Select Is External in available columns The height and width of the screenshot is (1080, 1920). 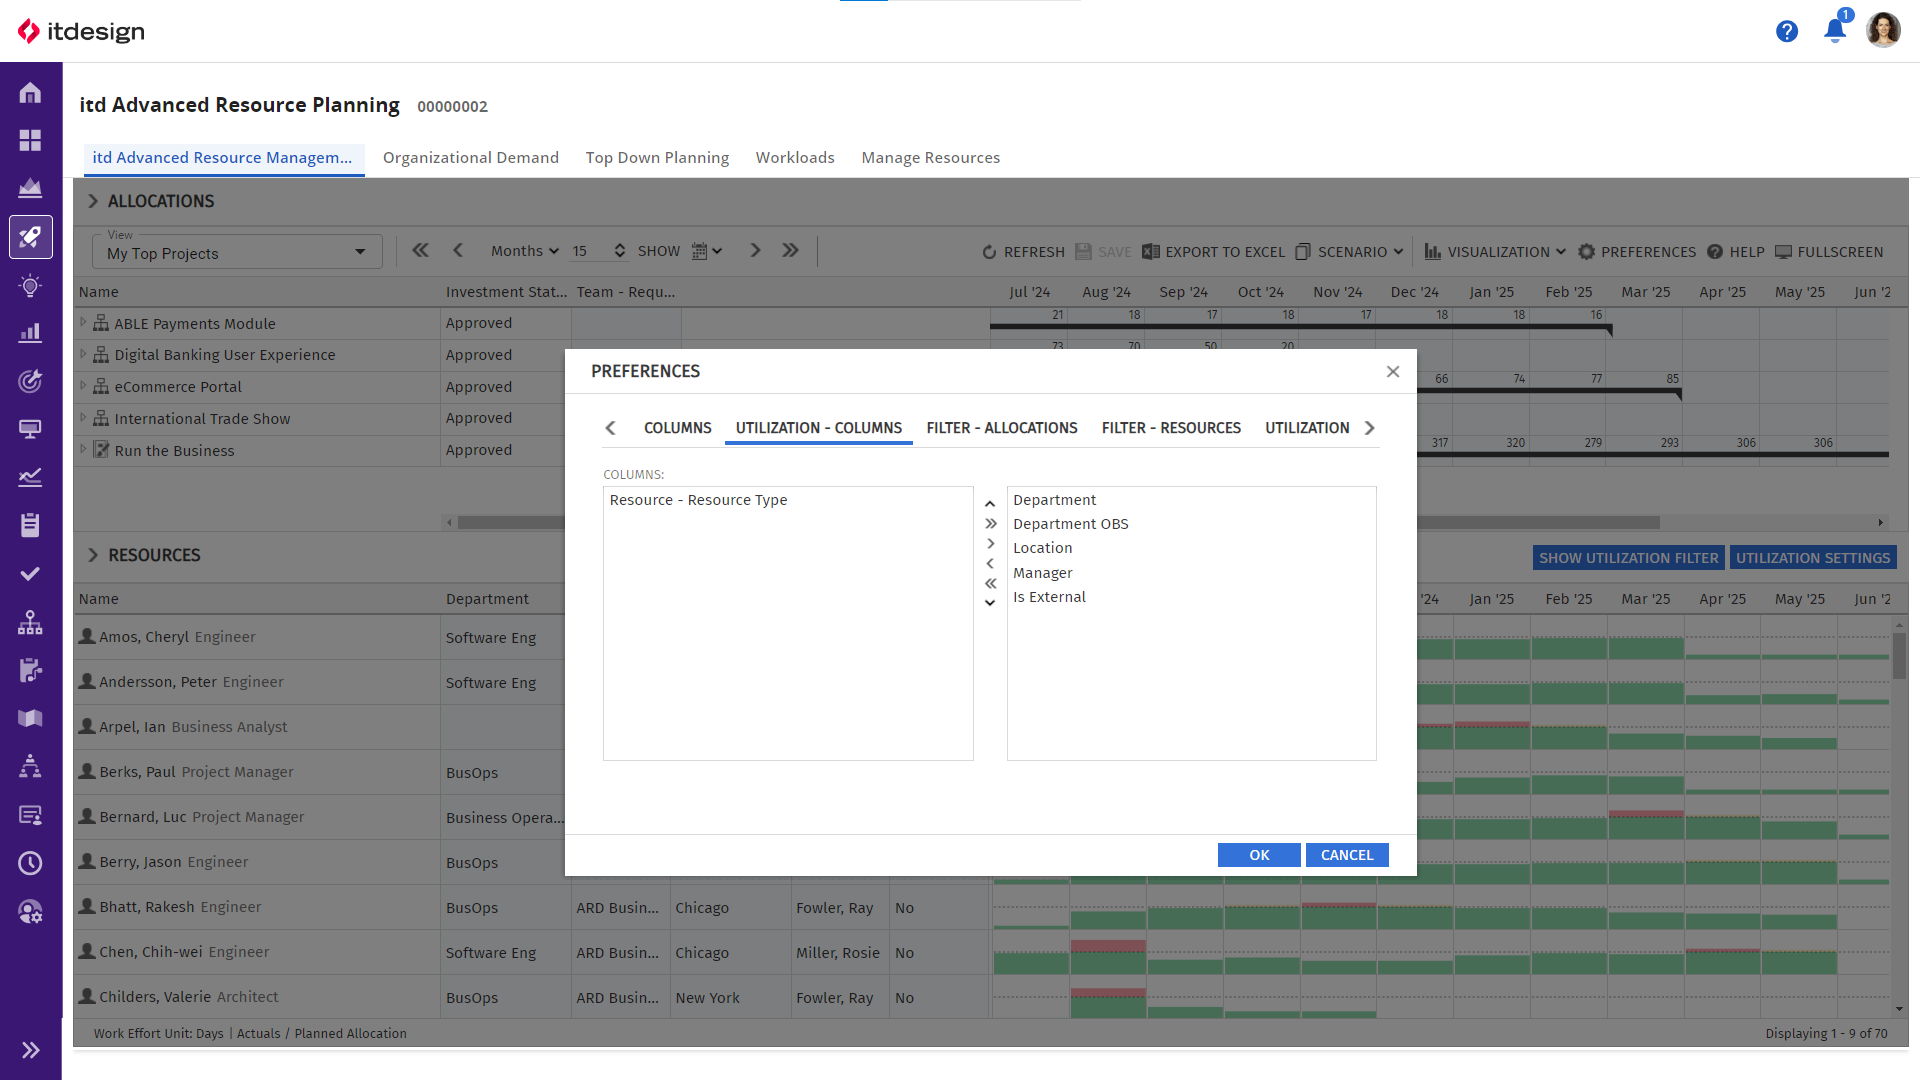pyautogui.click(x=1191, y=597)
